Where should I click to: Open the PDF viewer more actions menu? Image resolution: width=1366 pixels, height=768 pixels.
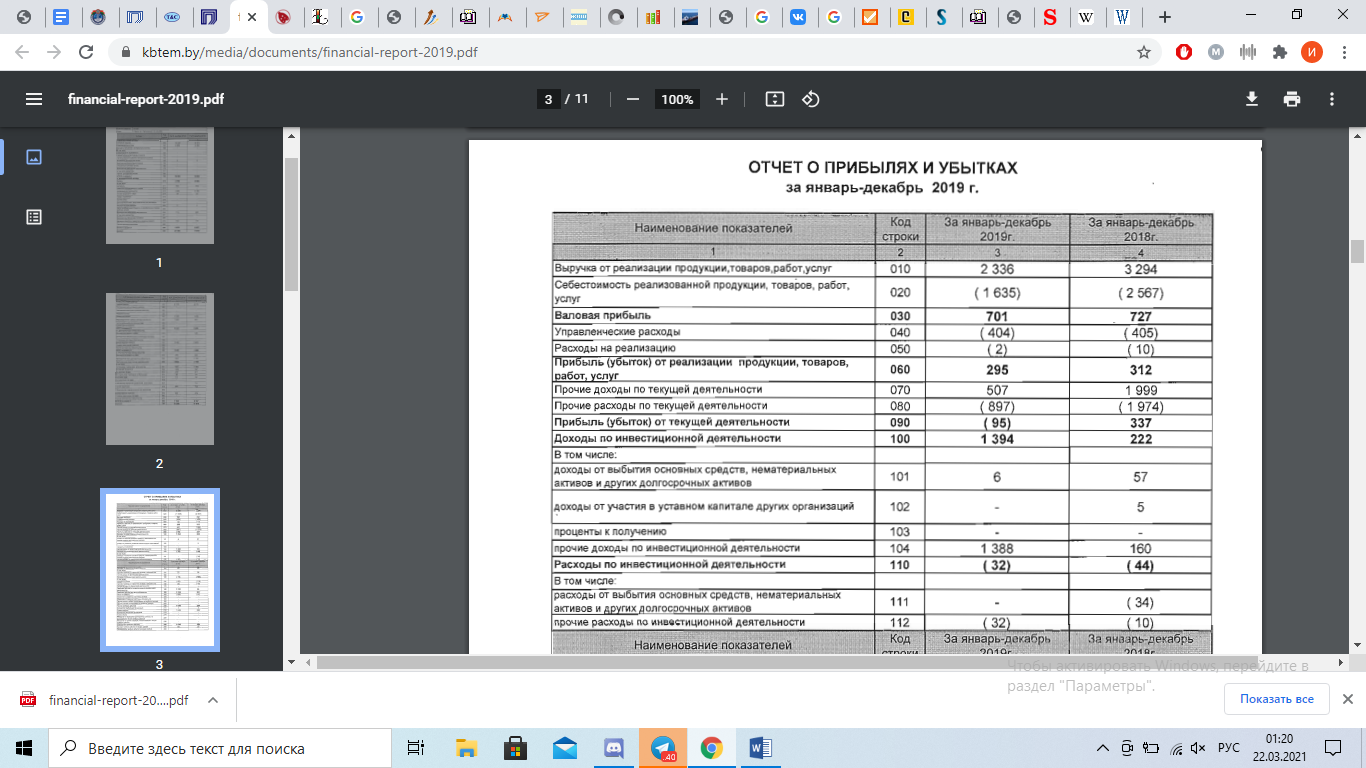[x=1332, y=99]
